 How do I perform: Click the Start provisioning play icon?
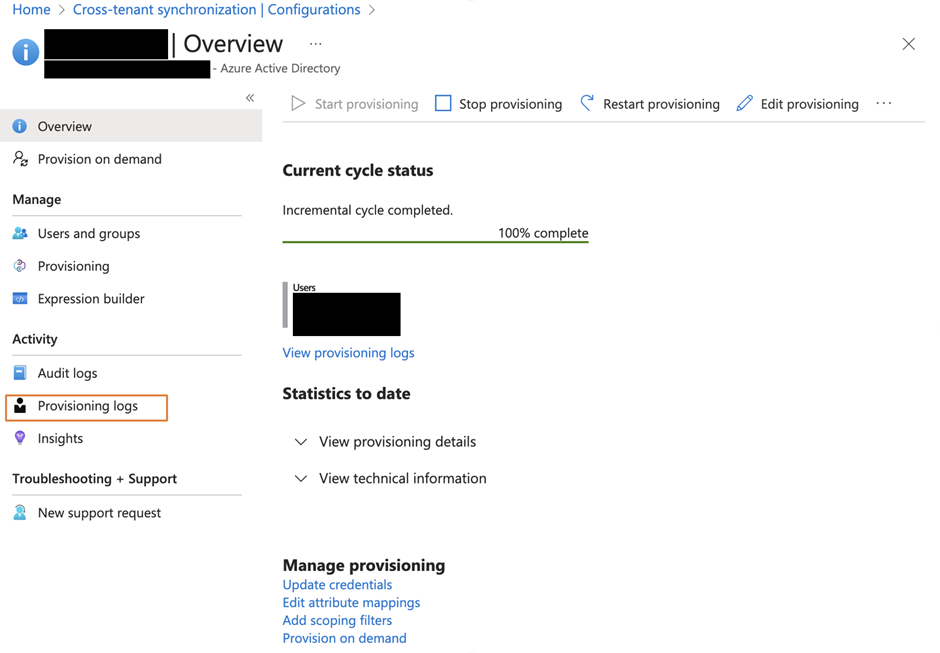[298, 104]
